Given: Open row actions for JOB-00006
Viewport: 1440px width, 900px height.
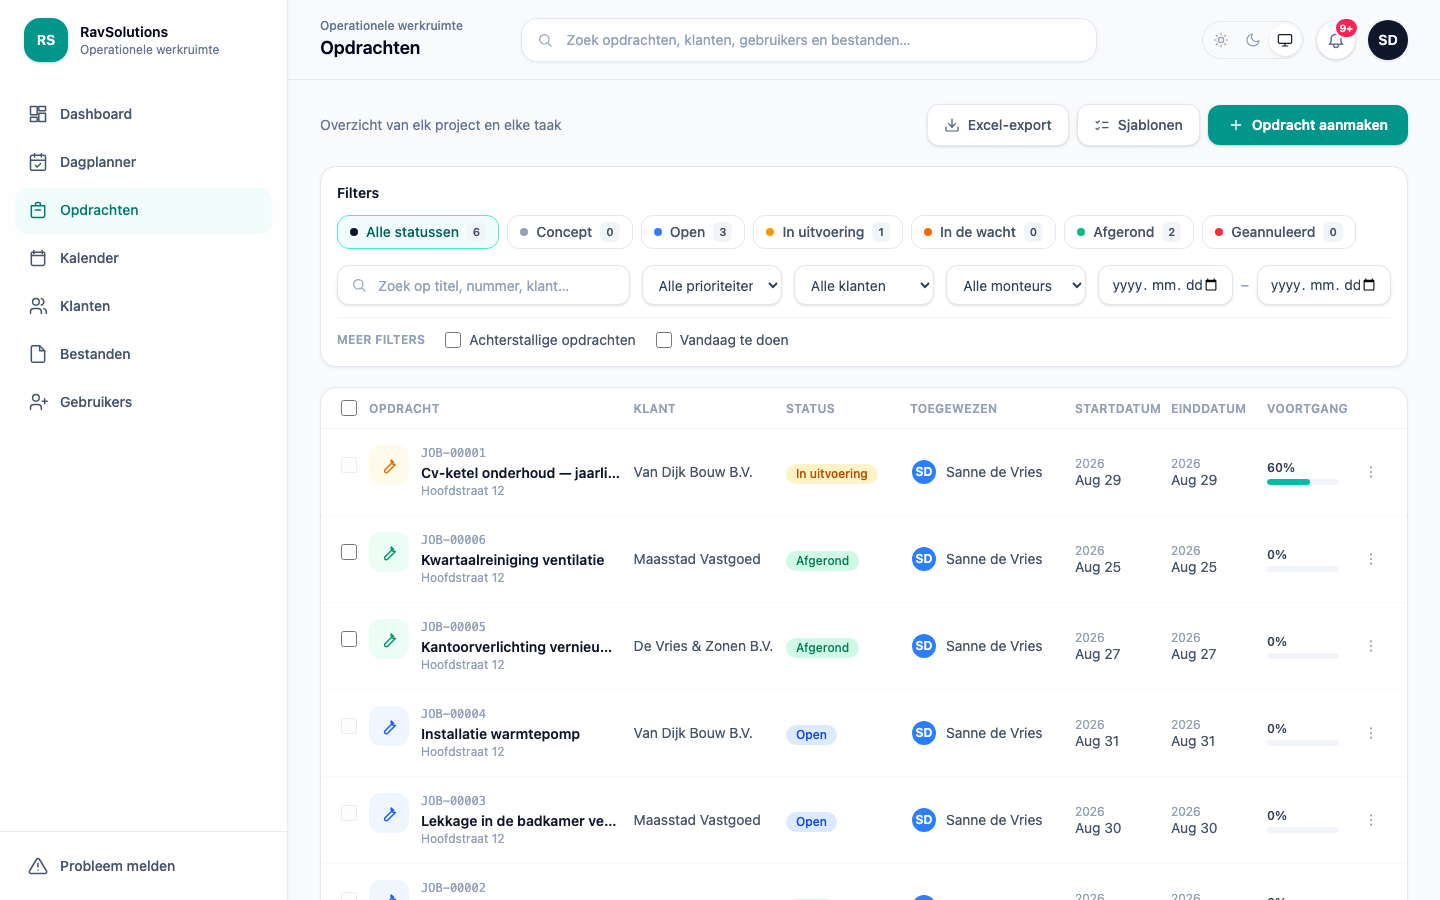Looking at the screenshot, I should pos(1371,559).
